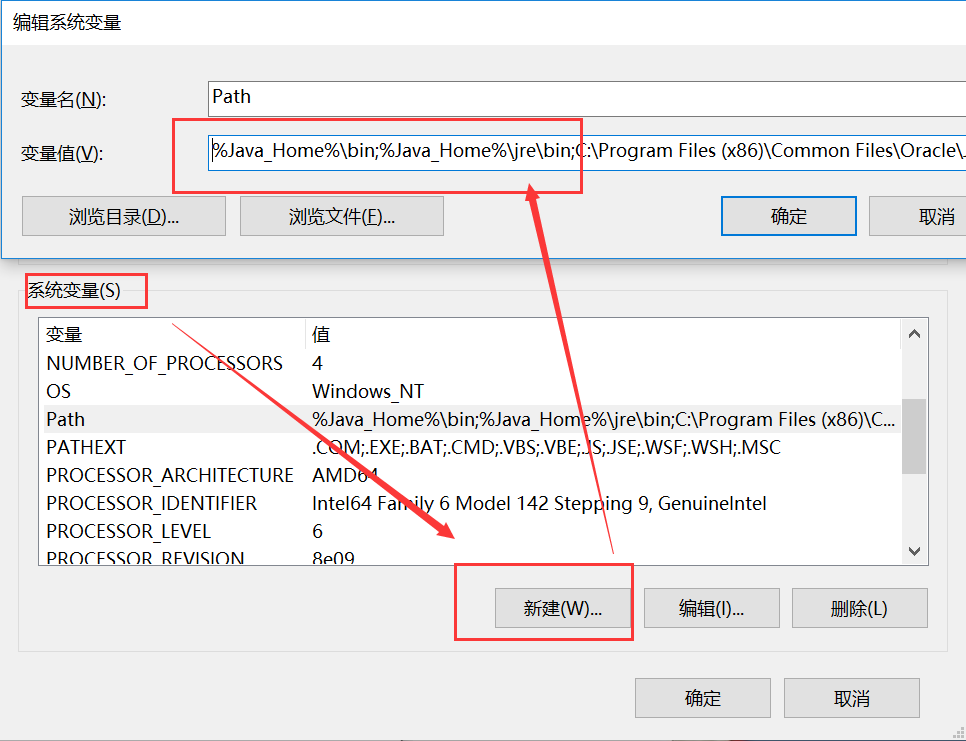Click the 系统变量(S) group label

[74, 291]
